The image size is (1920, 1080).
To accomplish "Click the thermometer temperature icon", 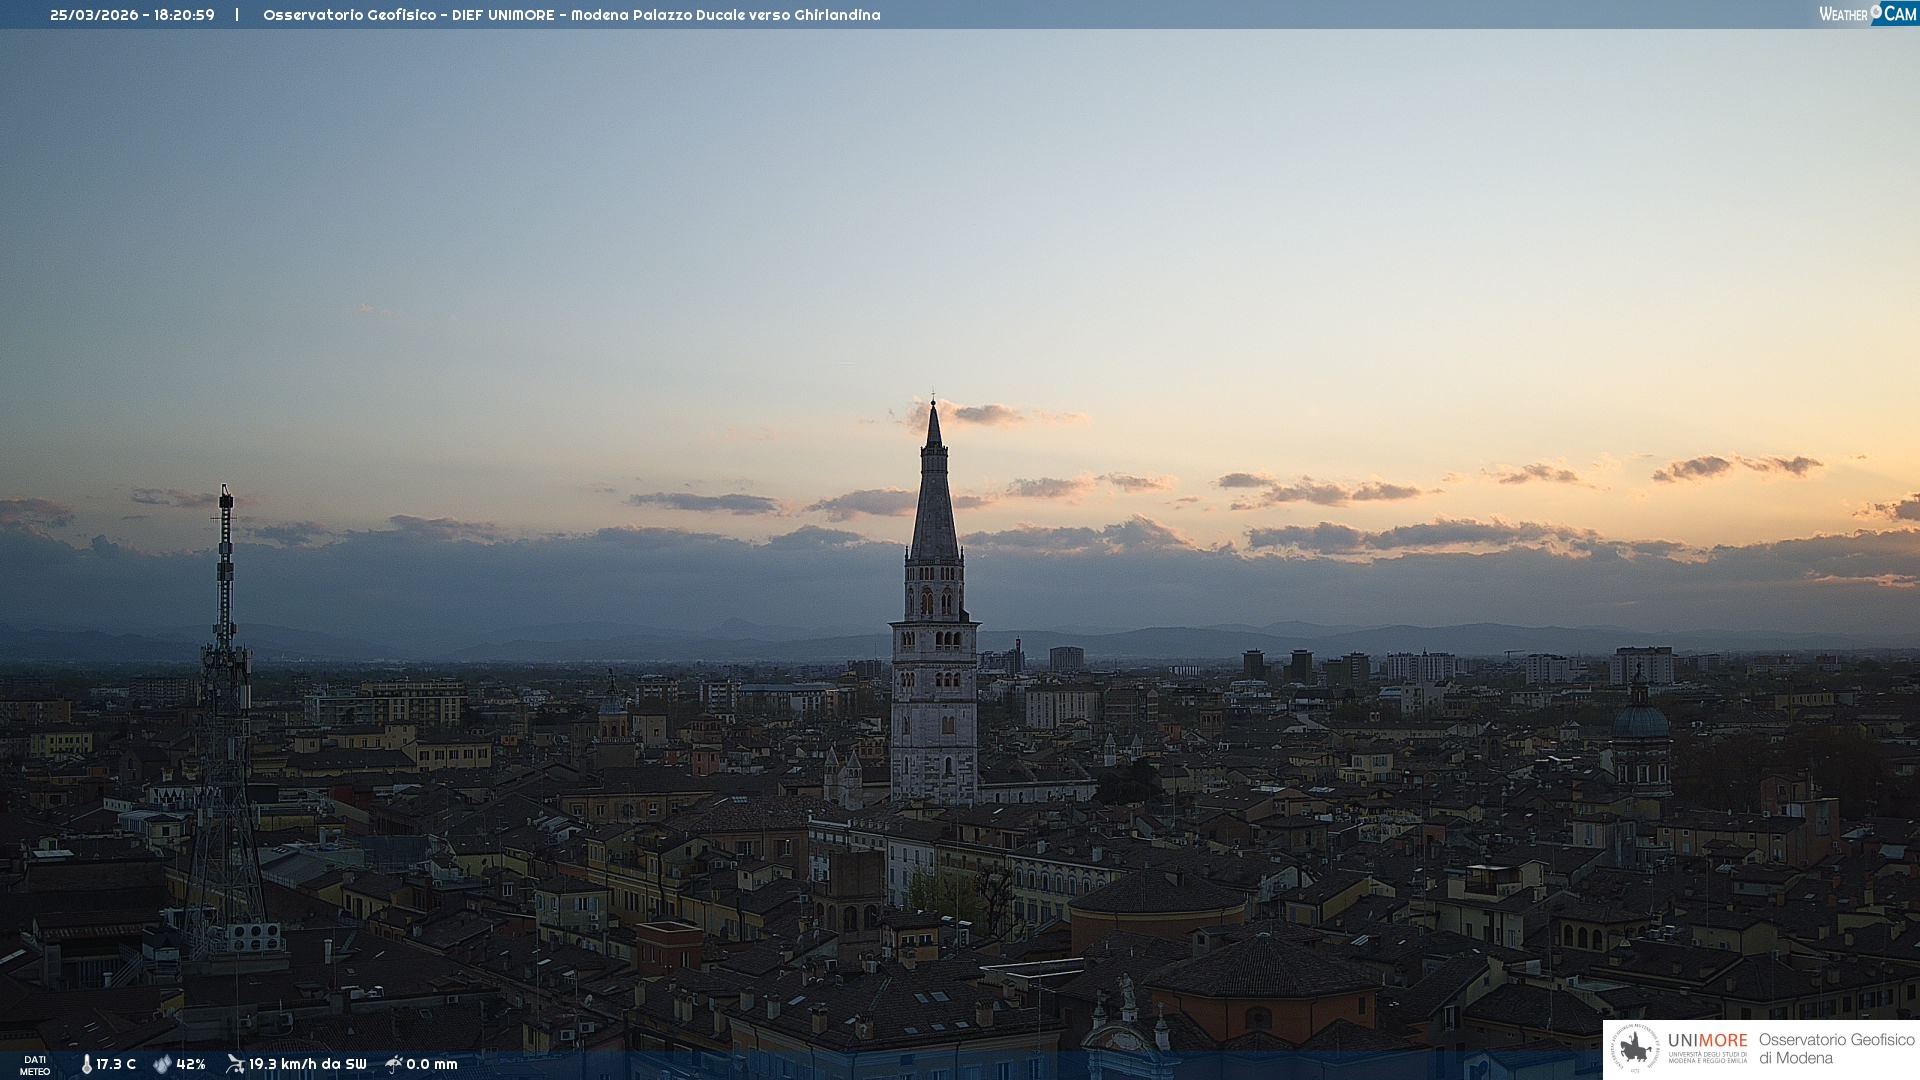I will (86, 1064).
